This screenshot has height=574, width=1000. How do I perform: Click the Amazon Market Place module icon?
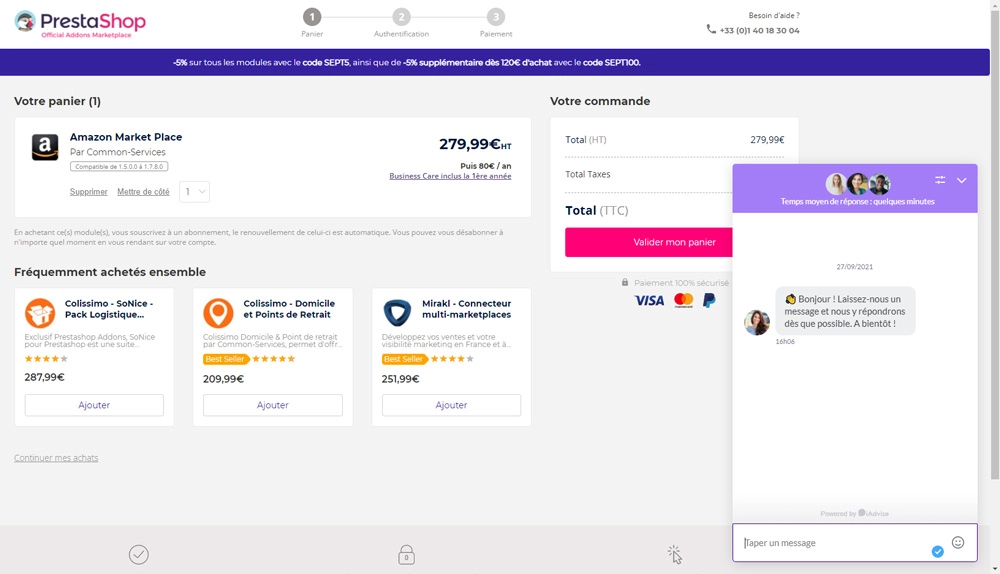(45, 147)
